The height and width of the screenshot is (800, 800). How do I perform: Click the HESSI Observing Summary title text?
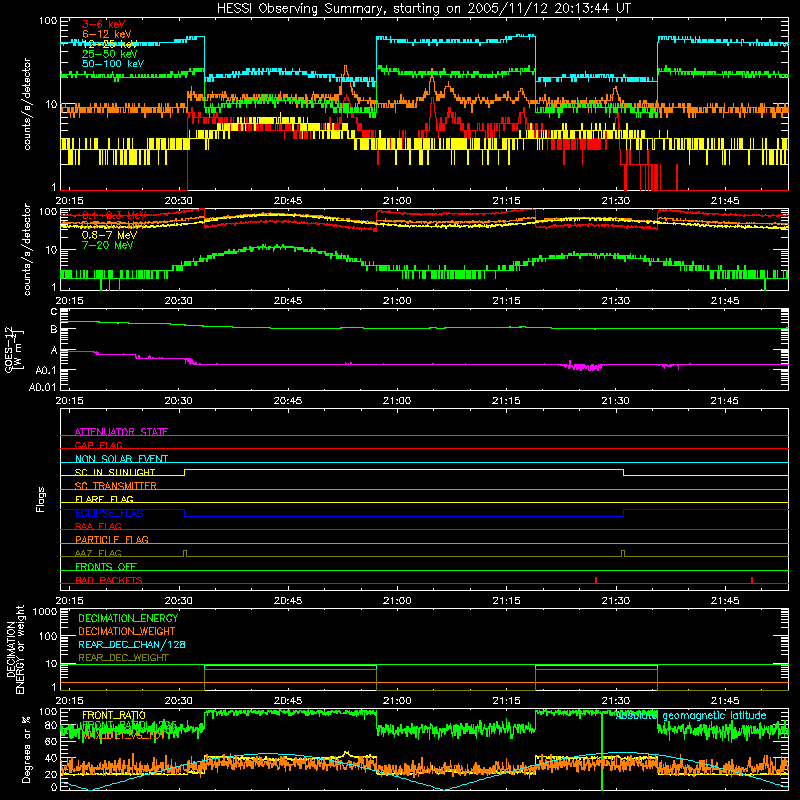click(423, 9)
